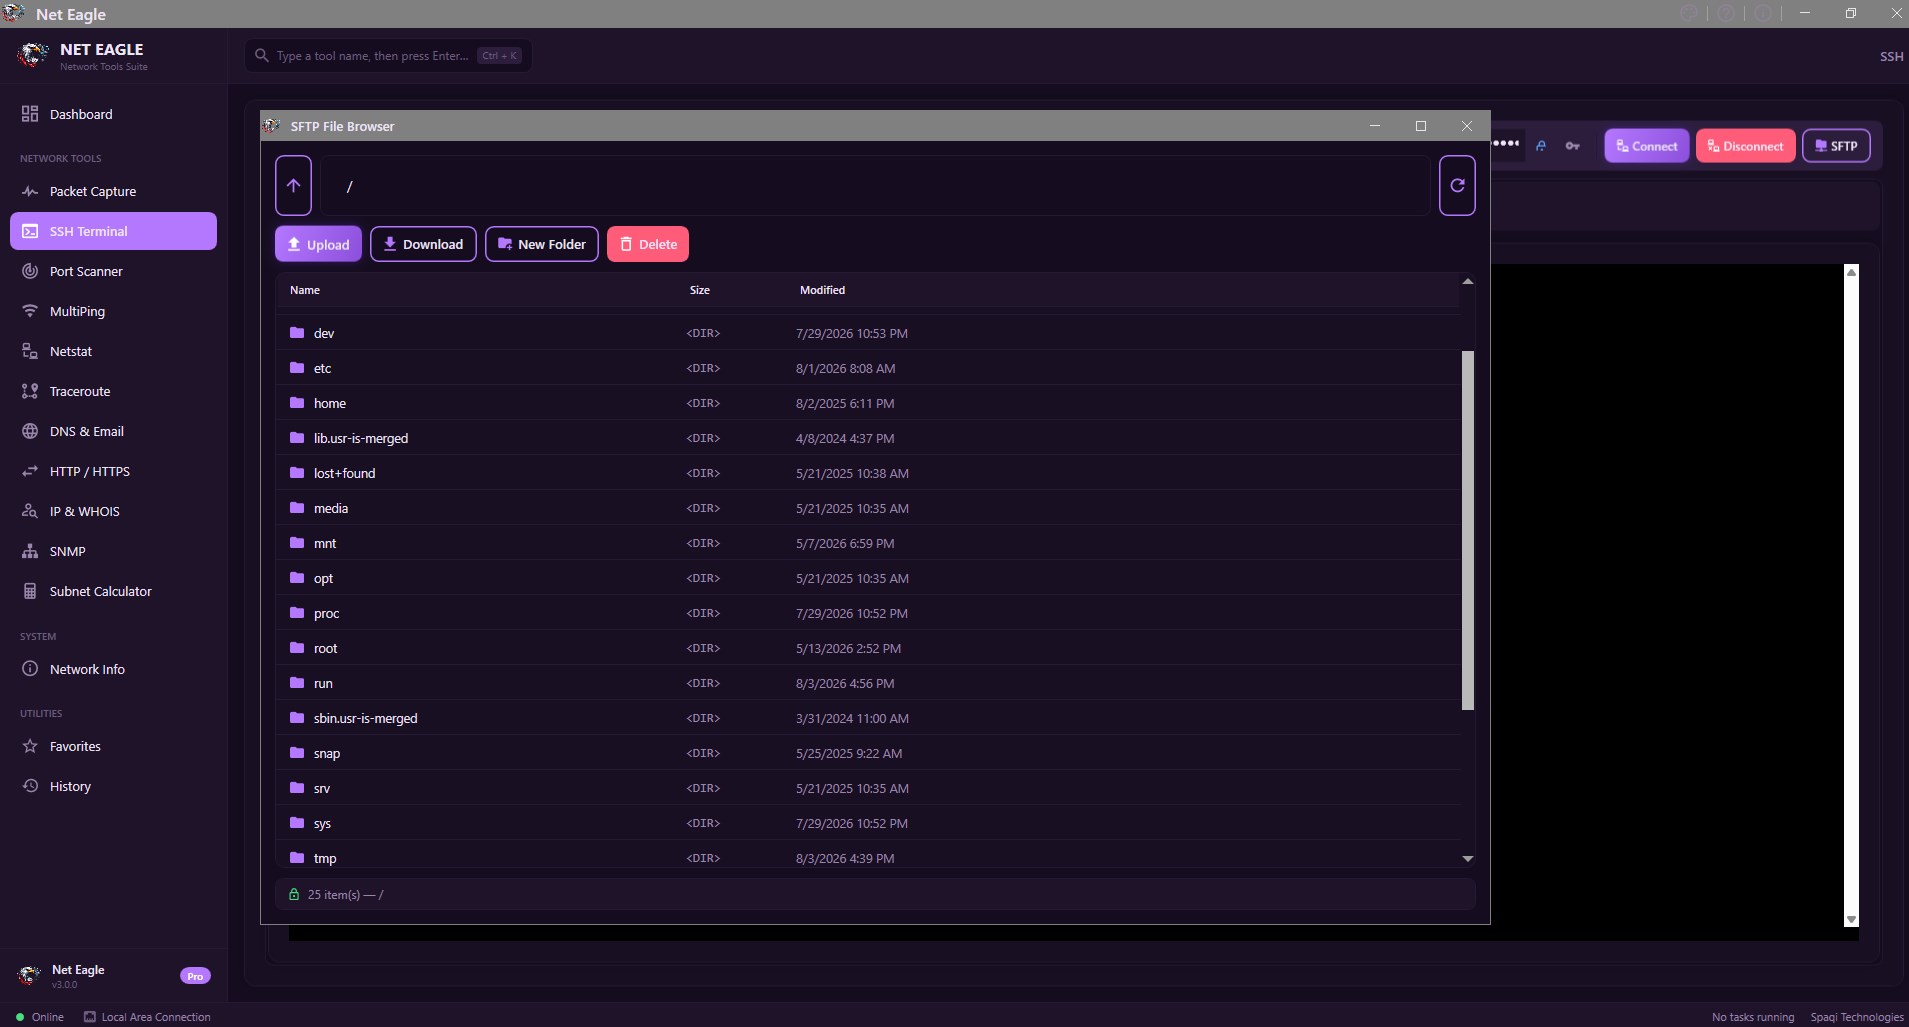Screen dimensions: 1909x1027
Task: Select the snap folder row
Action: click(868, 753)
